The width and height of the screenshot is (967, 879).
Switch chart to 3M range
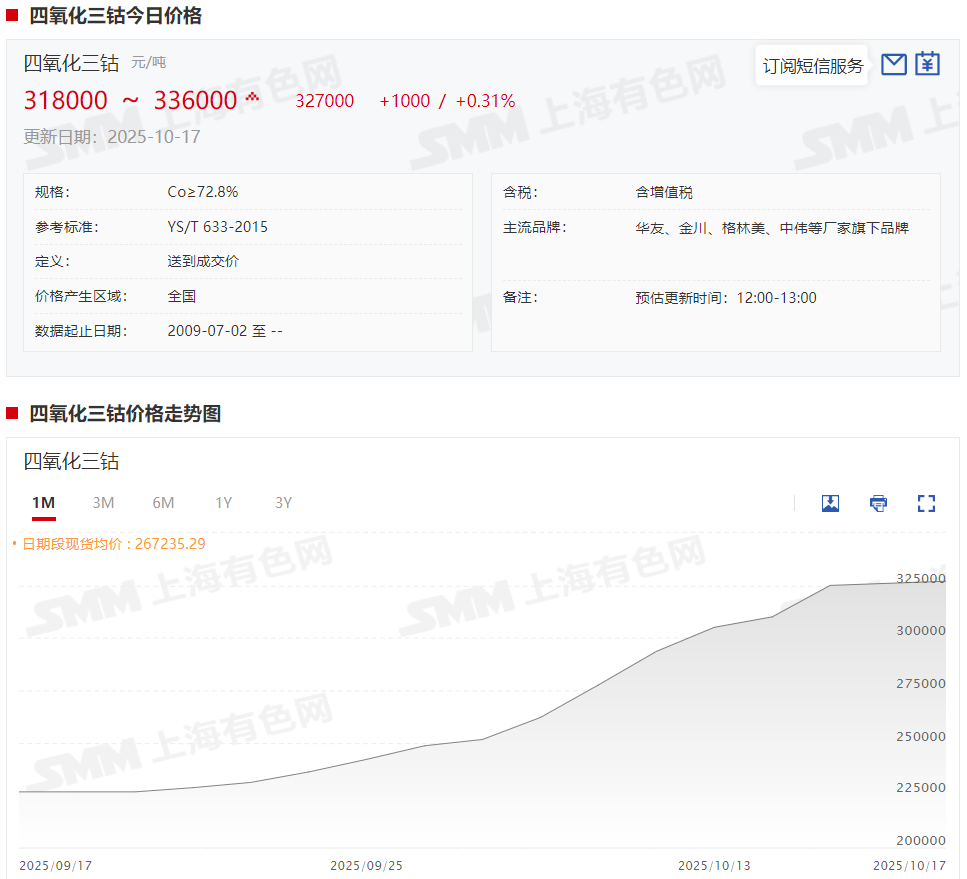coord(103,503)
